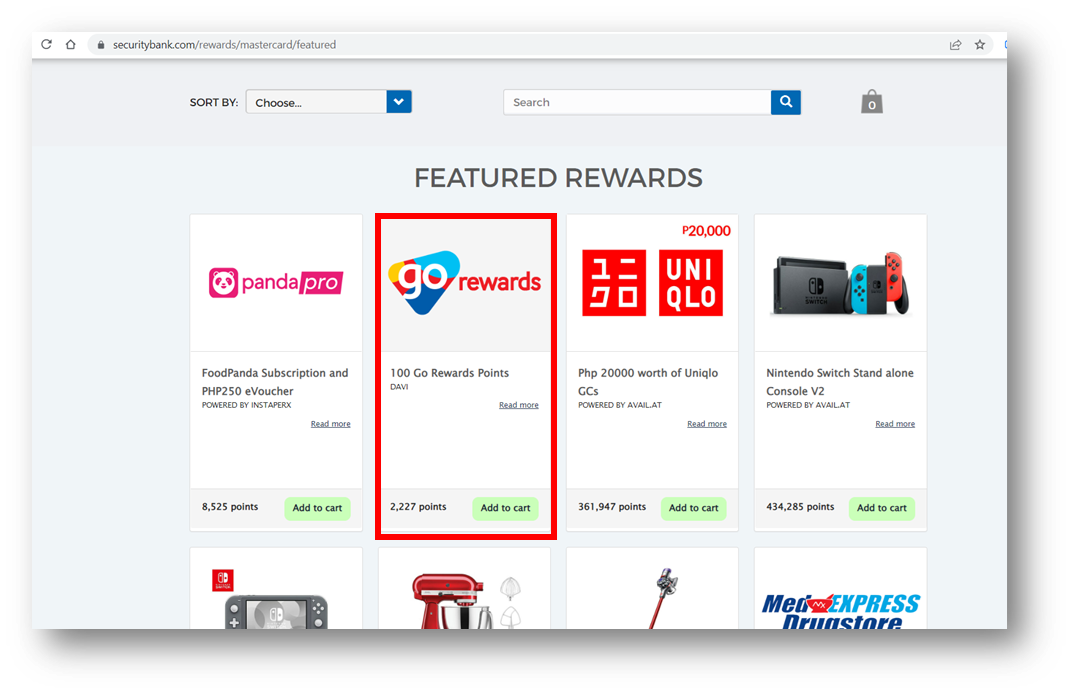Add Nintendo Switch Console to cart

(881, 508)
